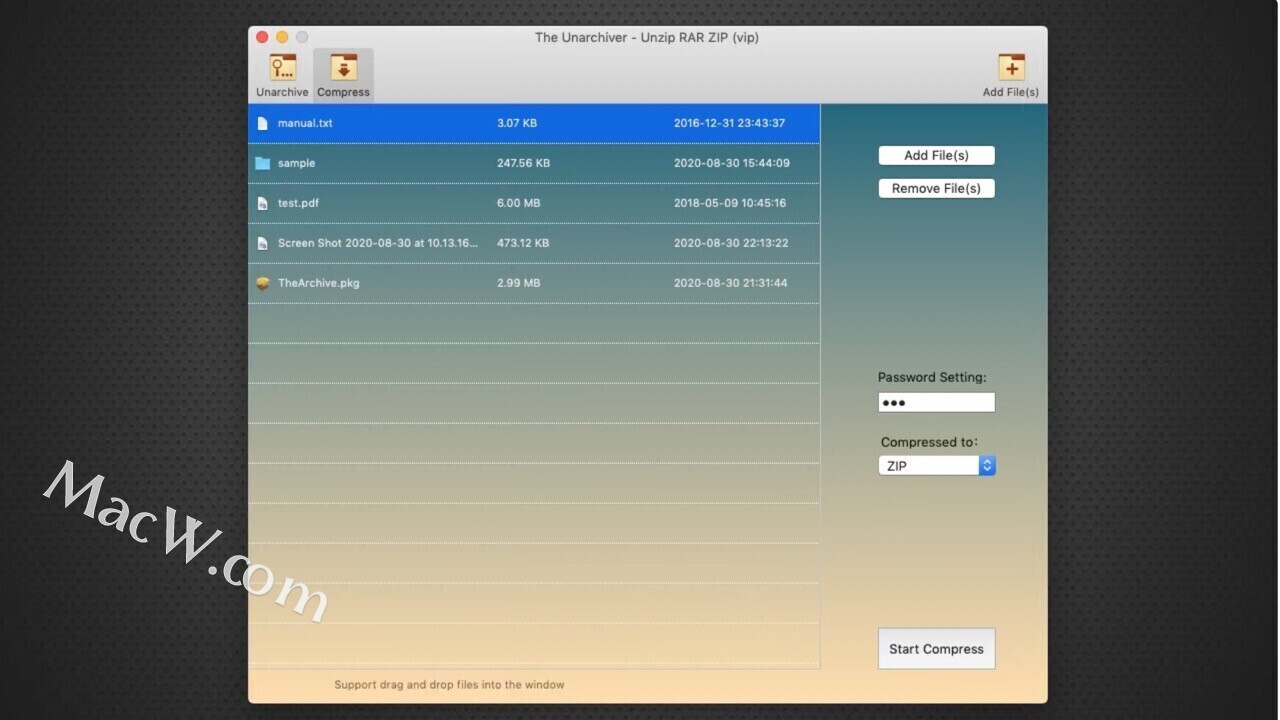
Task: Click the date 2018-05-09 10:45:16
Action: [x=730, y=203]
